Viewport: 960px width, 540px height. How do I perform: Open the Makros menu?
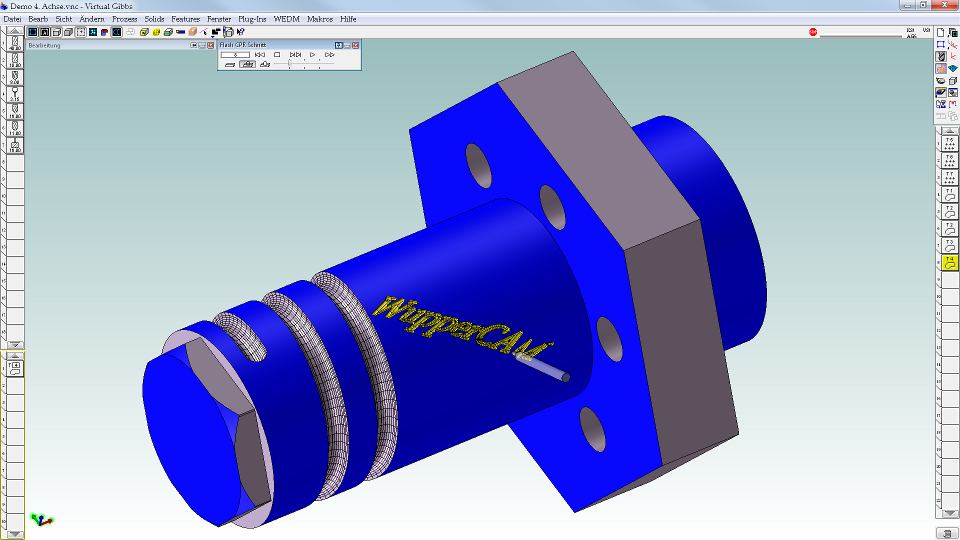coord(320,19)
